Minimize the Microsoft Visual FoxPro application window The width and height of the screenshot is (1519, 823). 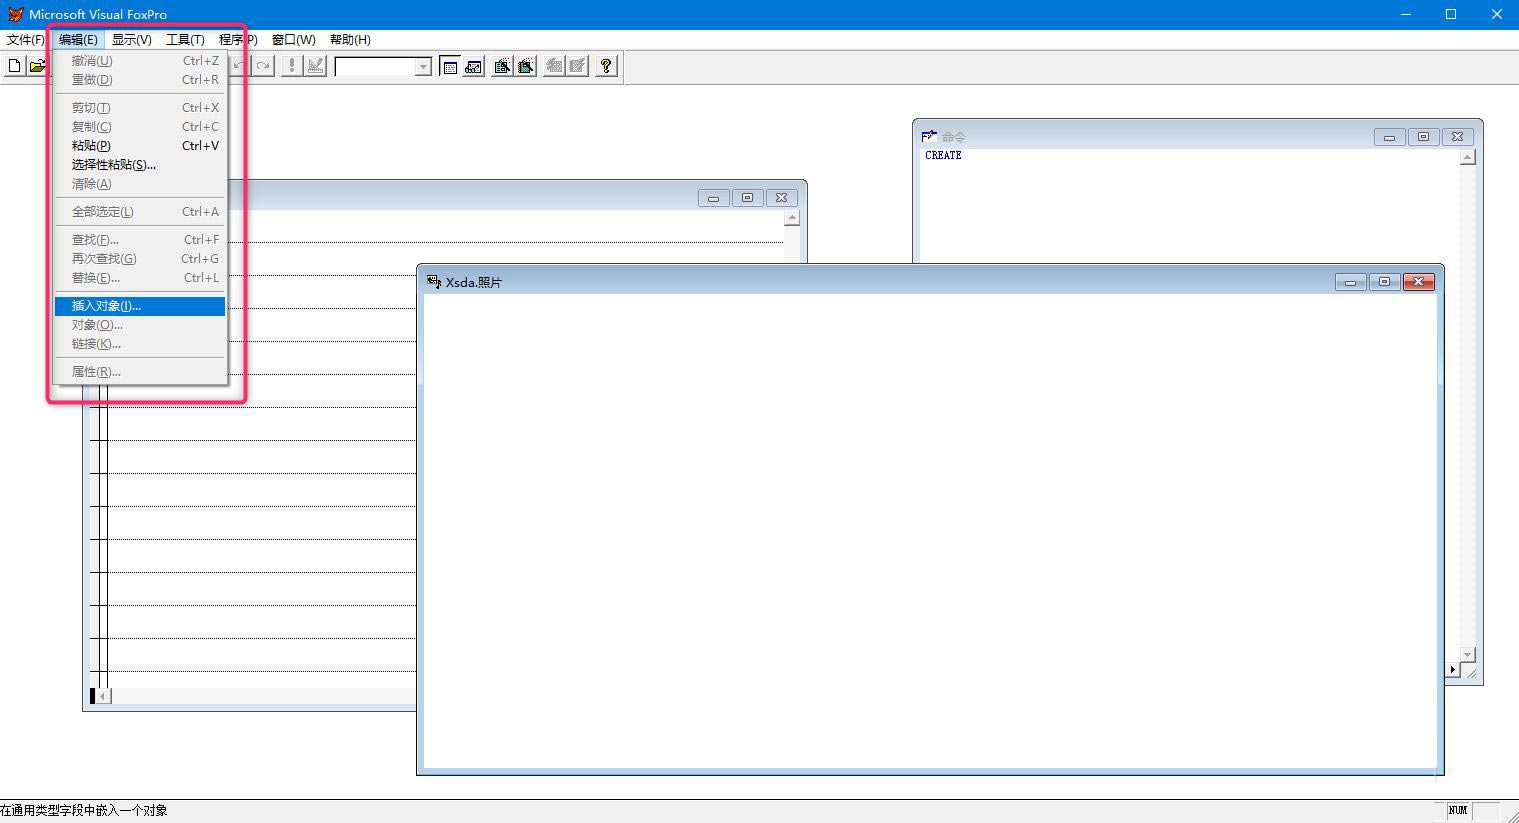pyautogui.click(x=1405, y=14)
